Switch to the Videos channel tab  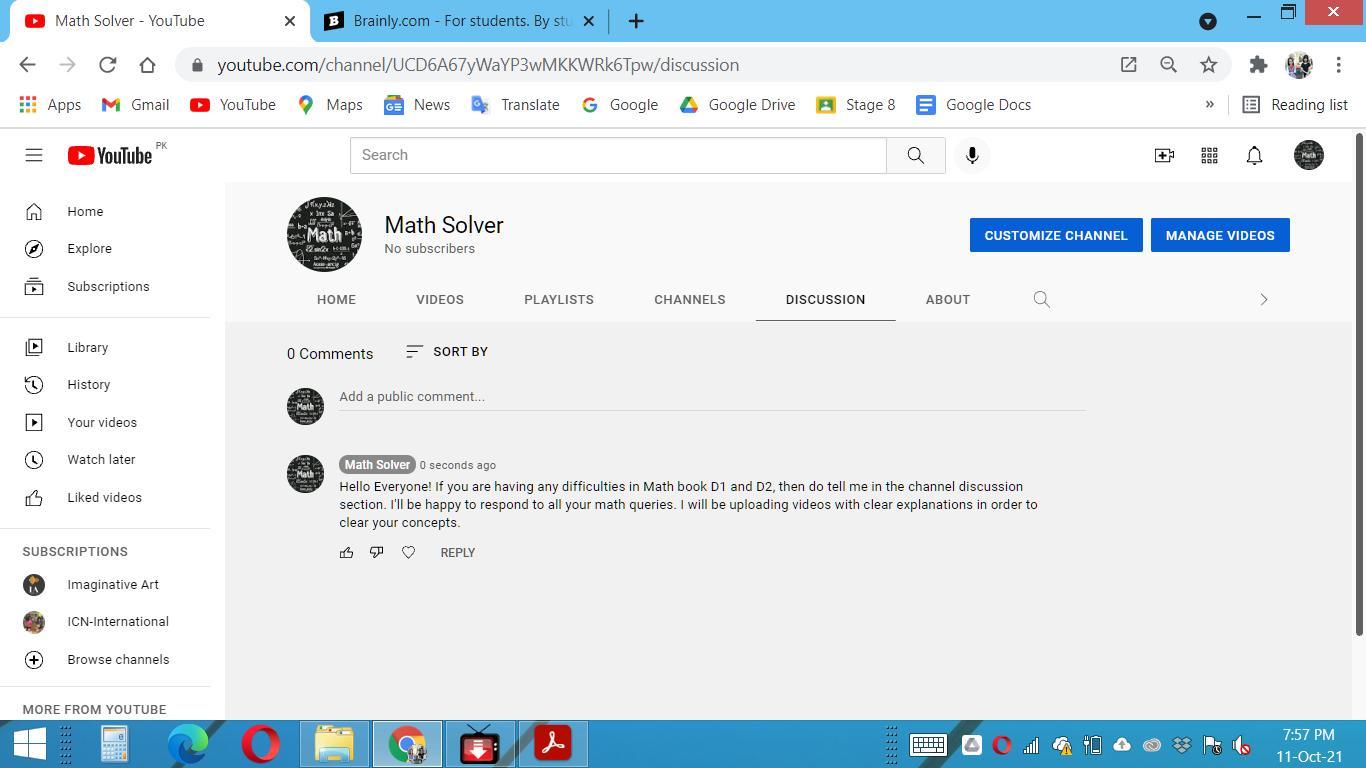tap(439, 299)
